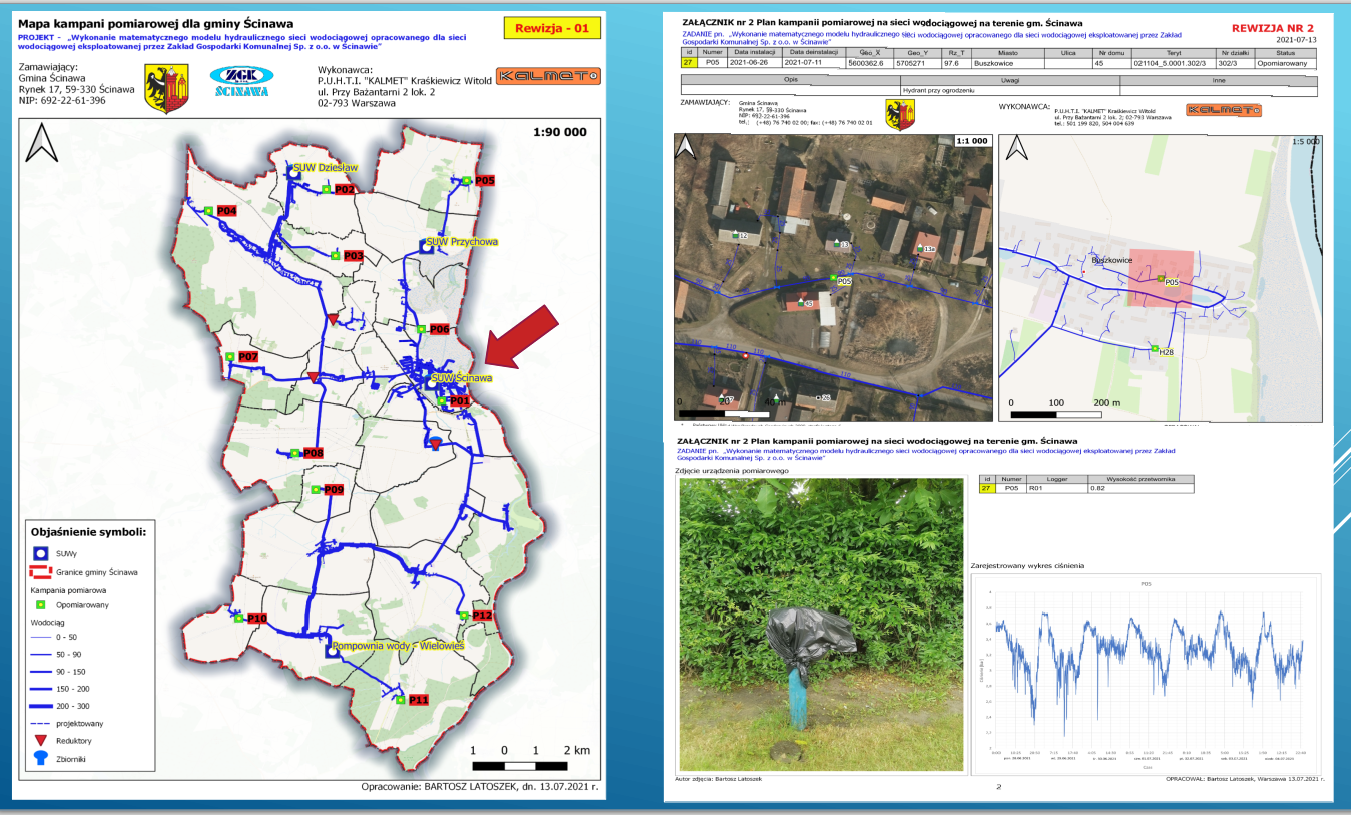Click the blue Zbiorniki symbol in the legend
The height and width of the screenshot is (815, 1351).
[40, 758]
